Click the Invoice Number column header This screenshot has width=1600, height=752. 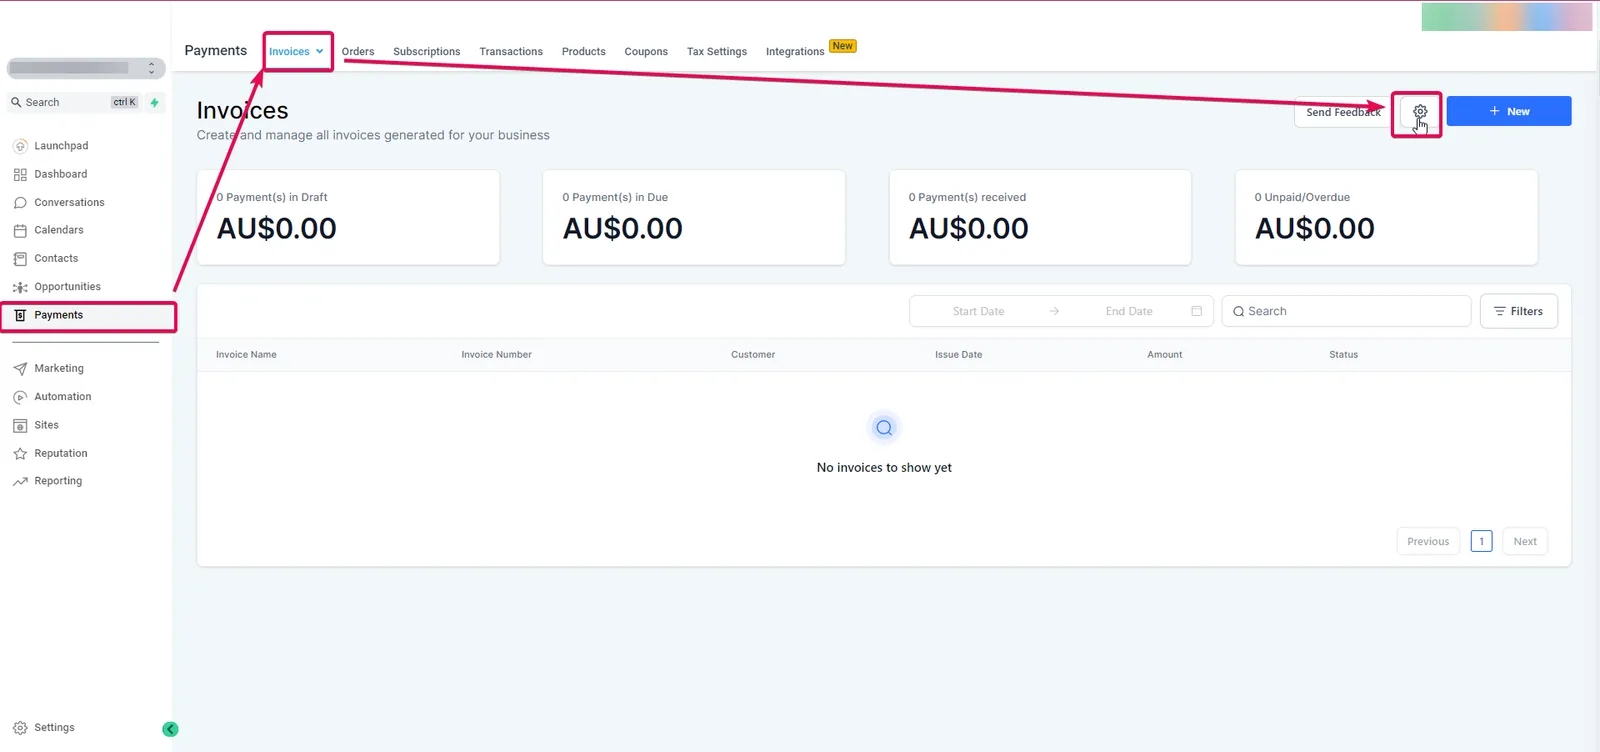click(x=496, y=355)
